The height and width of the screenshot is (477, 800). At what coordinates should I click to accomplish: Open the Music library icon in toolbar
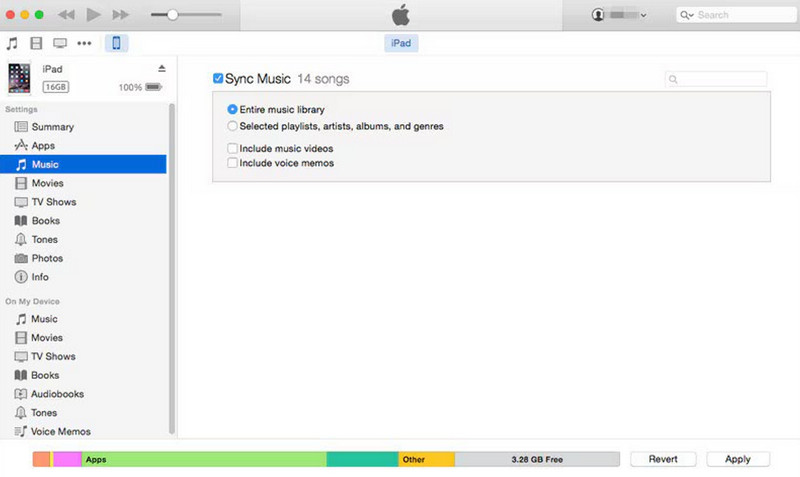(x=12, y=43)
